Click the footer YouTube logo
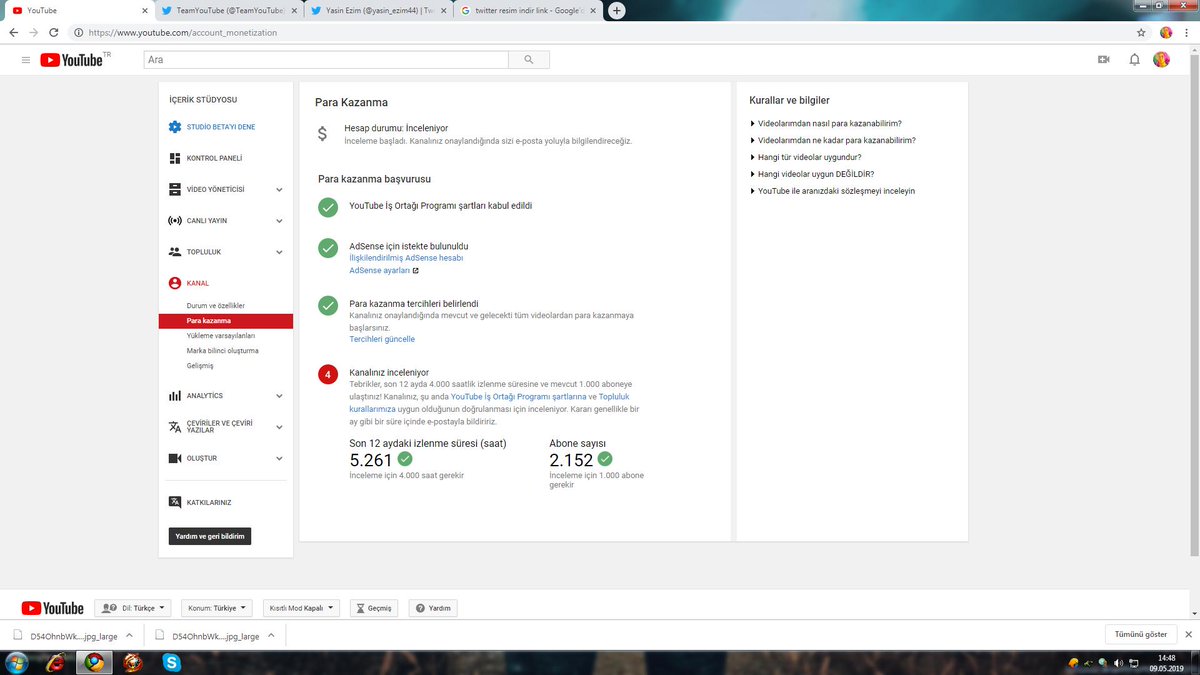Image resolution: width=1200 pixels, height=675 pixels. 52,608
